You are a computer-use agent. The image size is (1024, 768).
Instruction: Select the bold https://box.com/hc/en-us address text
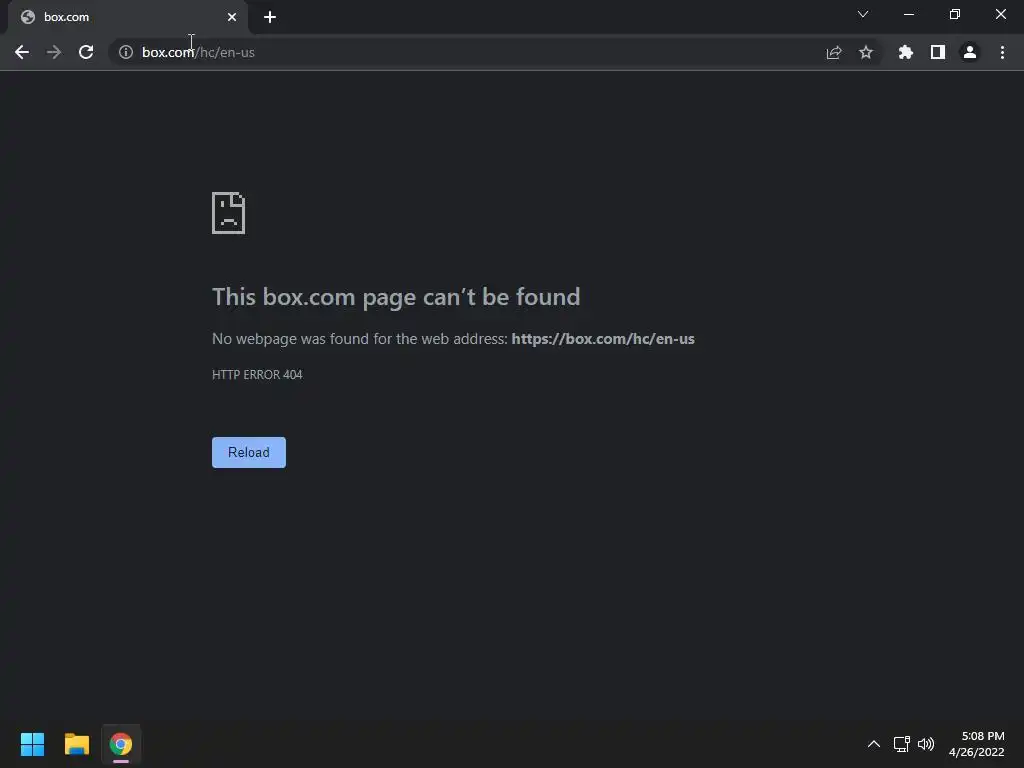[x=603, y=339]
